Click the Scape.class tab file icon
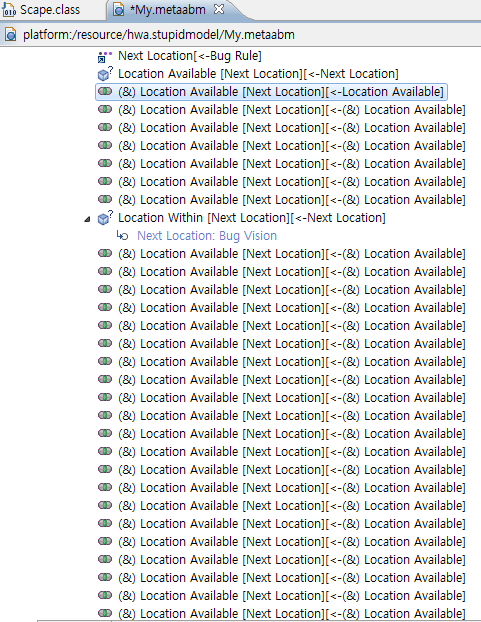The image size is (481, 622). [9, 10]
